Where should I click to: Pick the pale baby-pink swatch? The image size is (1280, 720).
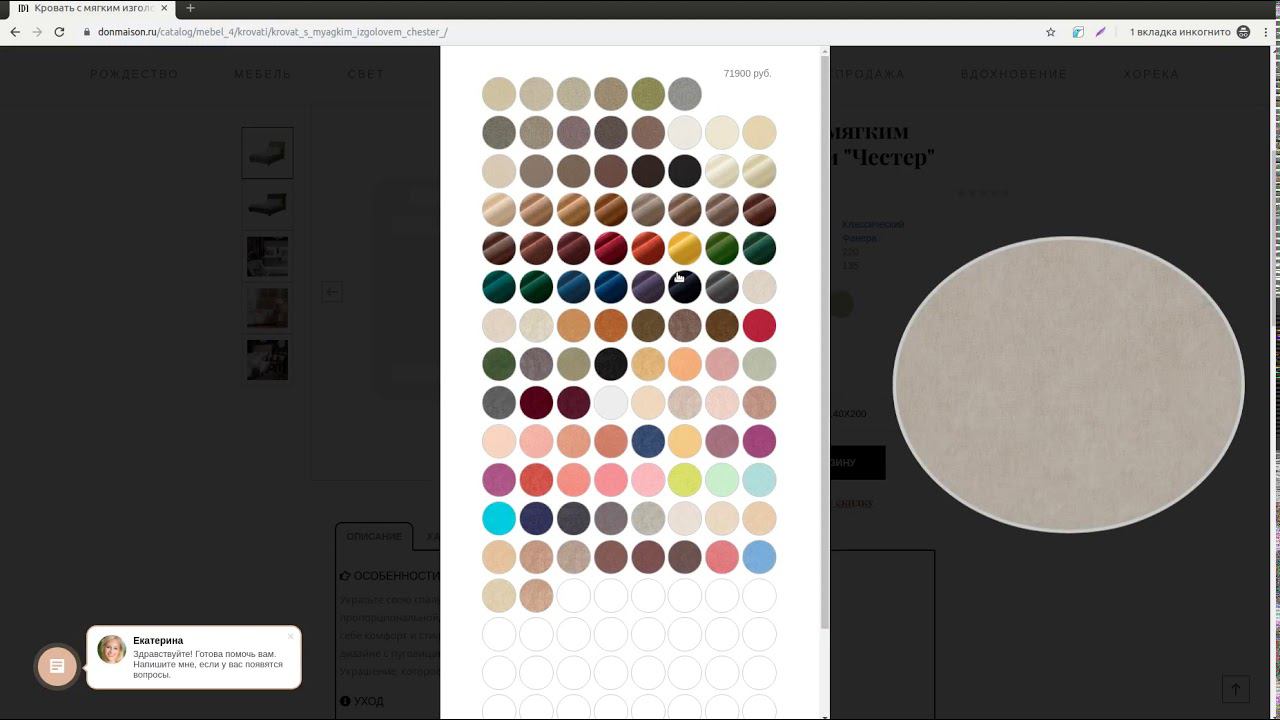click(x=648, y=480)
